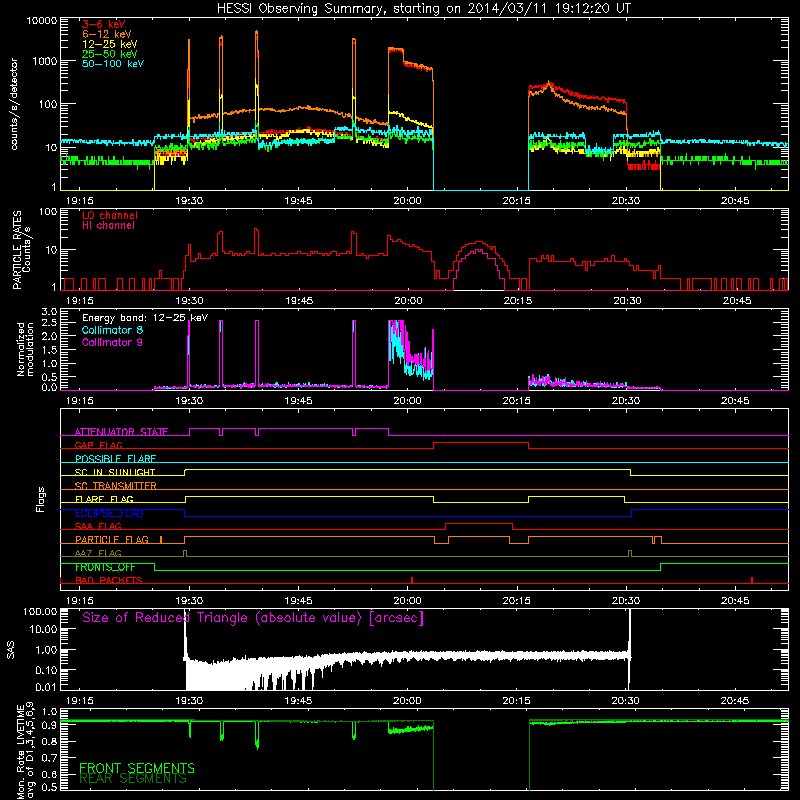Click the 'Energy band: 12-25 keV' annotation
The height and width of the screenshot is (800, 800).
(145, 318)
